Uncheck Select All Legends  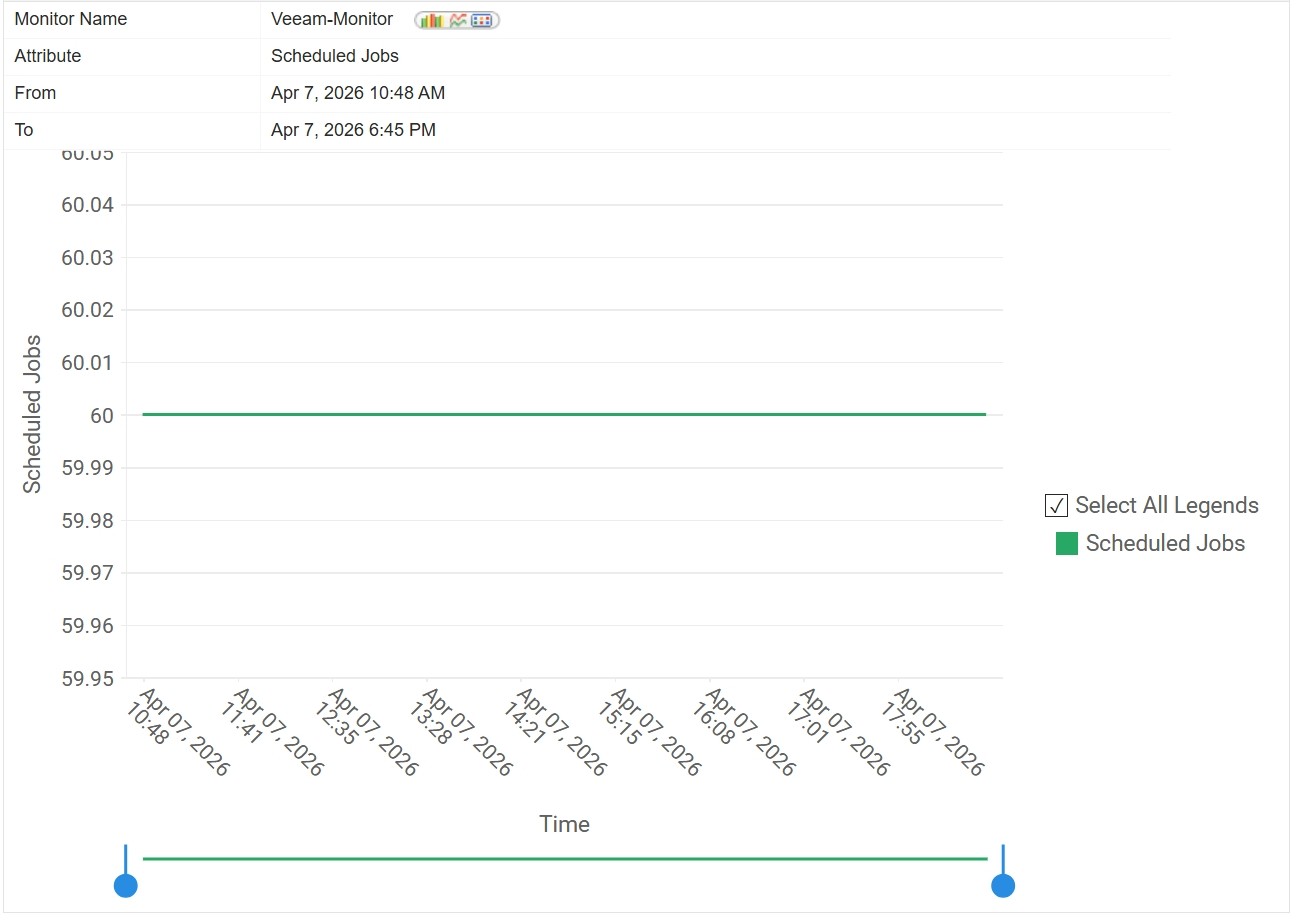point(1055,506)
